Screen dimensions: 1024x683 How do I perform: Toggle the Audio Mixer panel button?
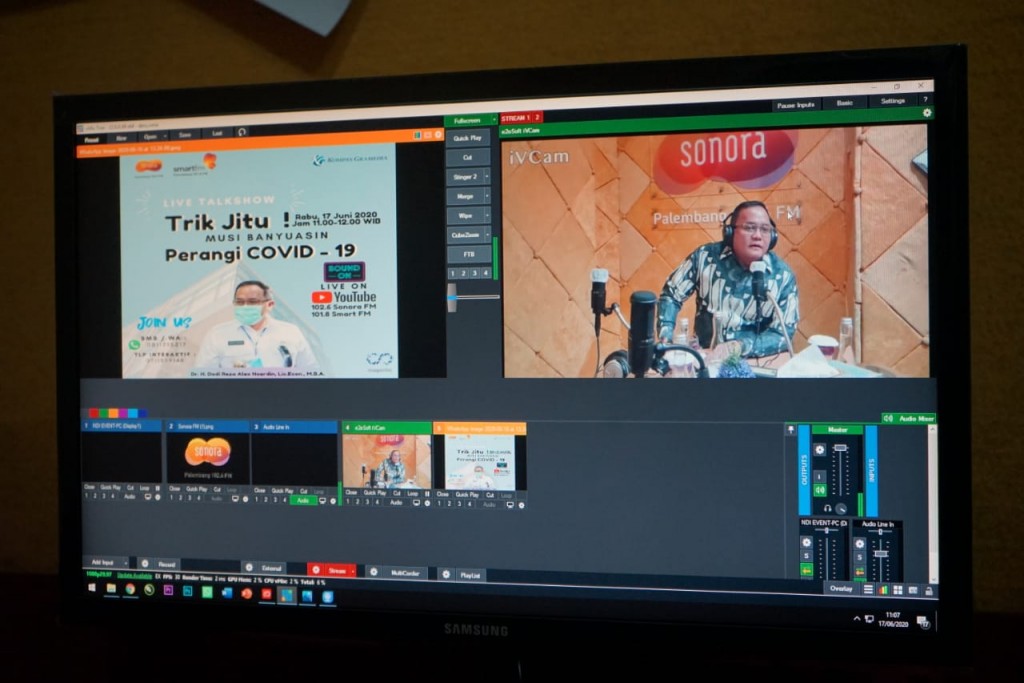pos(909,418)
